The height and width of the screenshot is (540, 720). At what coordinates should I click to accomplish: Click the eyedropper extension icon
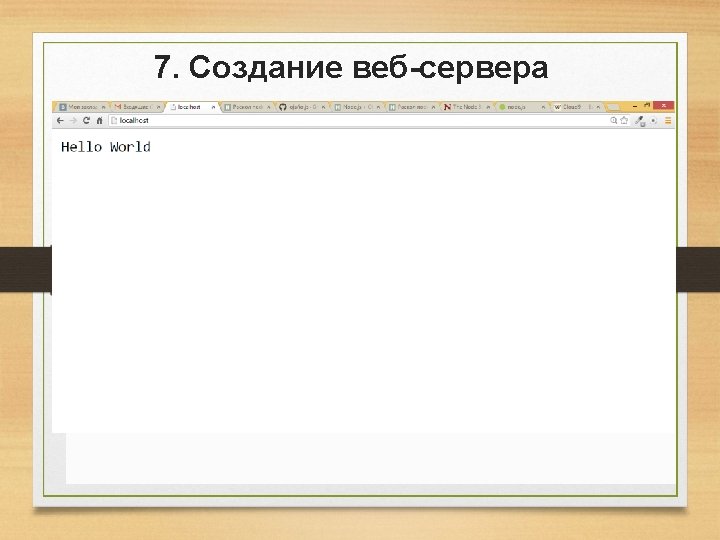[x=640, y=121]
